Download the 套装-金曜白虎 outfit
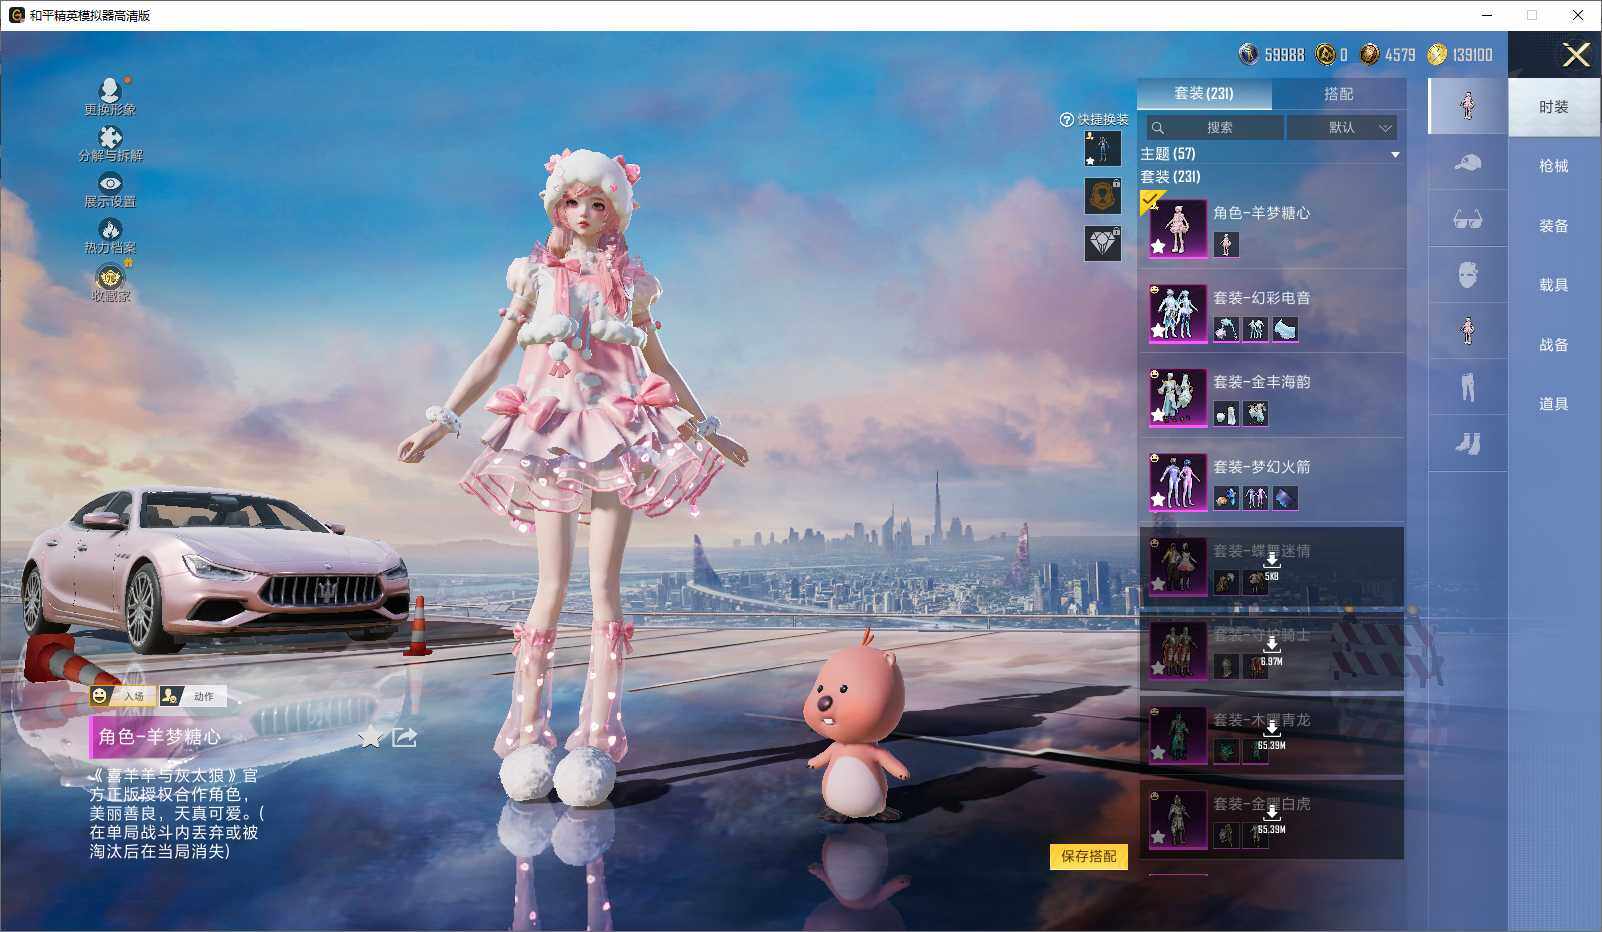 [1271, 813]
